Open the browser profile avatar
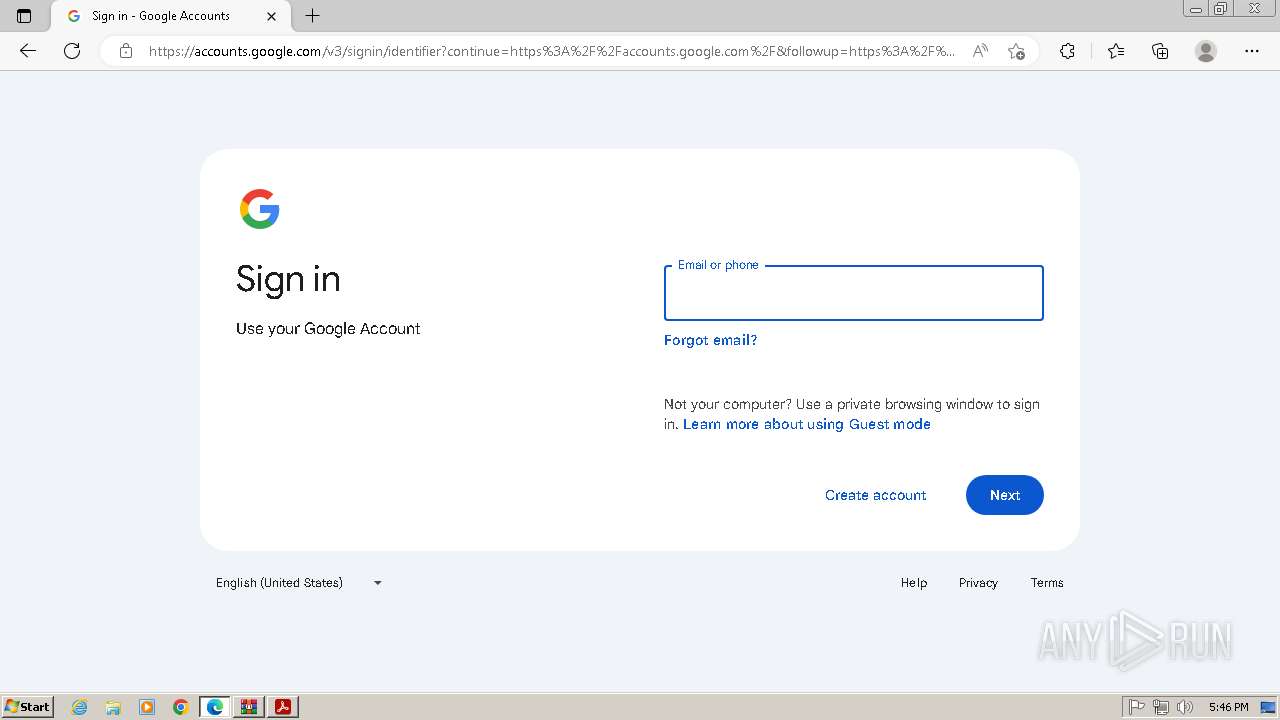The height and width of the screenshot is (720, 1280). click(1206, 51)
